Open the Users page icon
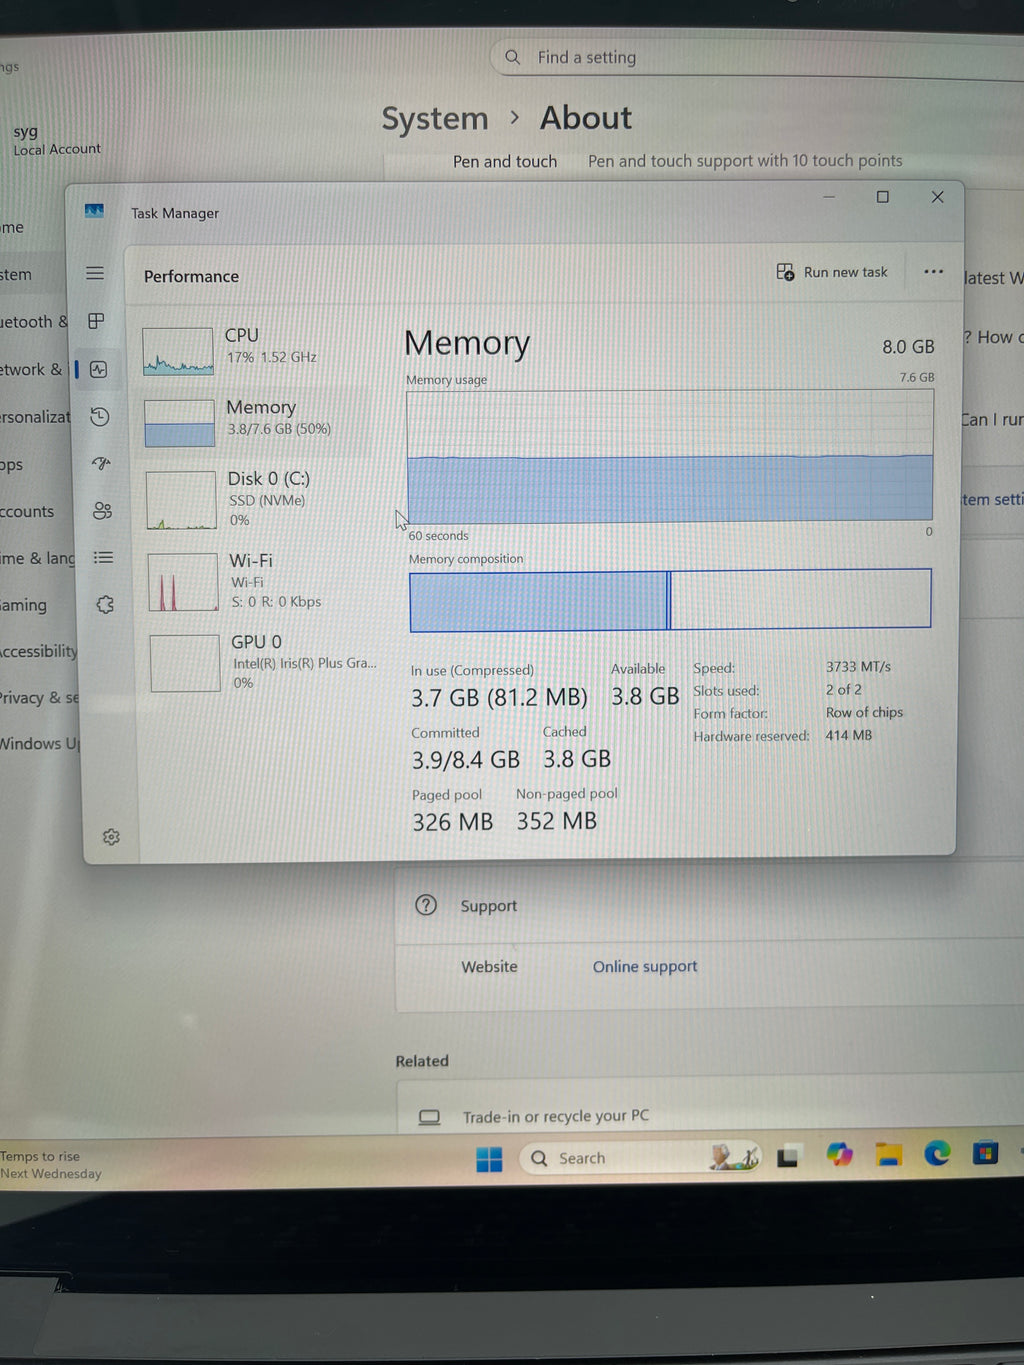 point(102,511)
